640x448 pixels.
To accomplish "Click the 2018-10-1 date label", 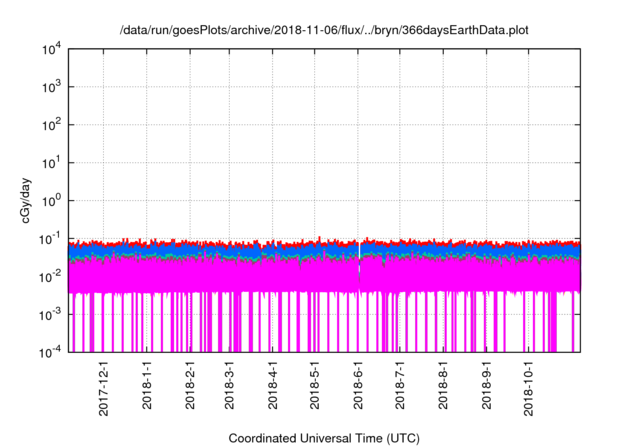I will coord(529,388).
